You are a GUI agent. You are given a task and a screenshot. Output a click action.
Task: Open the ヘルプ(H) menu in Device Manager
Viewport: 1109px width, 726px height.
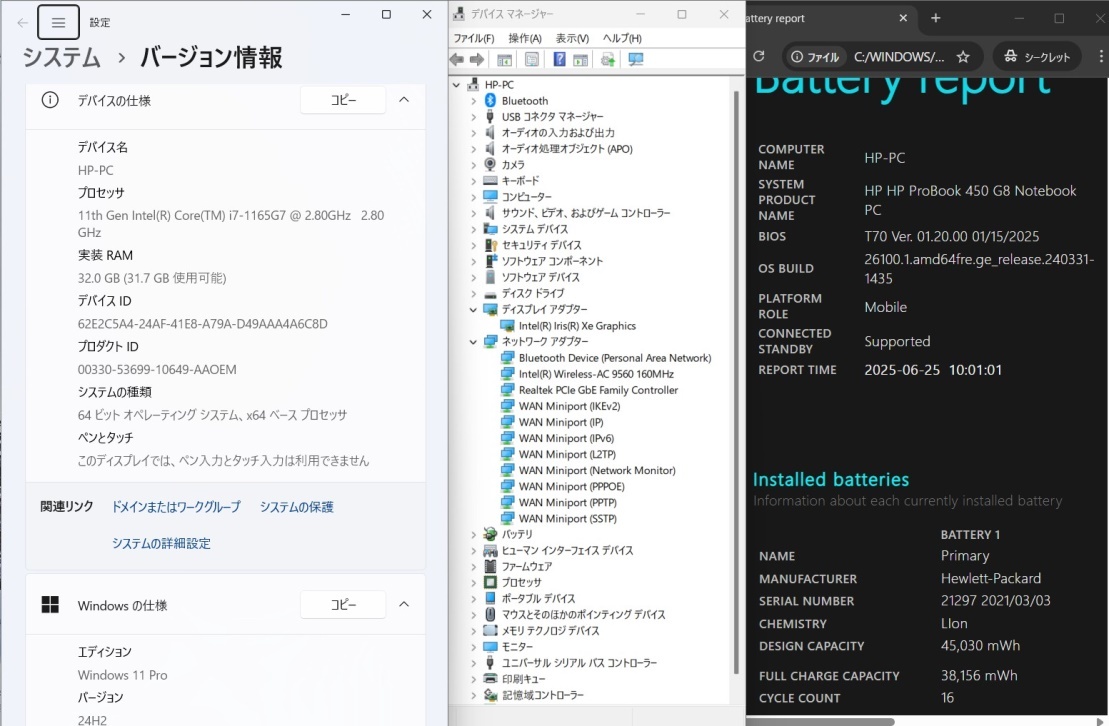(x=622, y=38)
